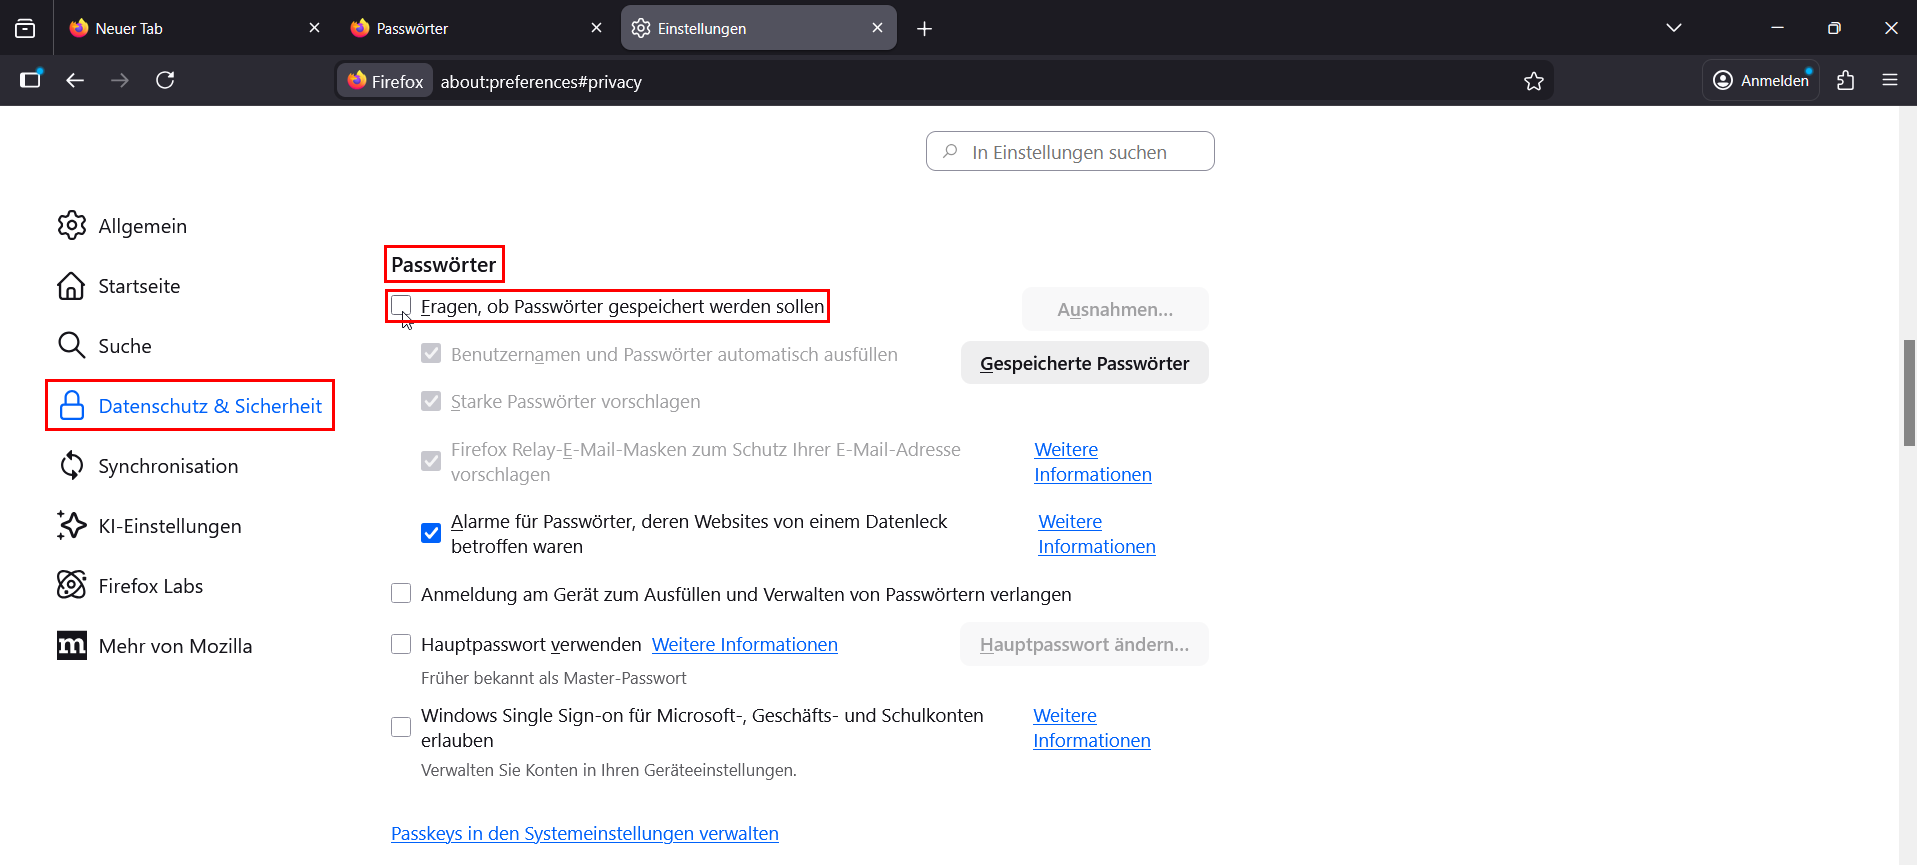Click the Startseite house icon
Image resolution: width=1917 pixels, height=865 pixels.
coord(72,285)
